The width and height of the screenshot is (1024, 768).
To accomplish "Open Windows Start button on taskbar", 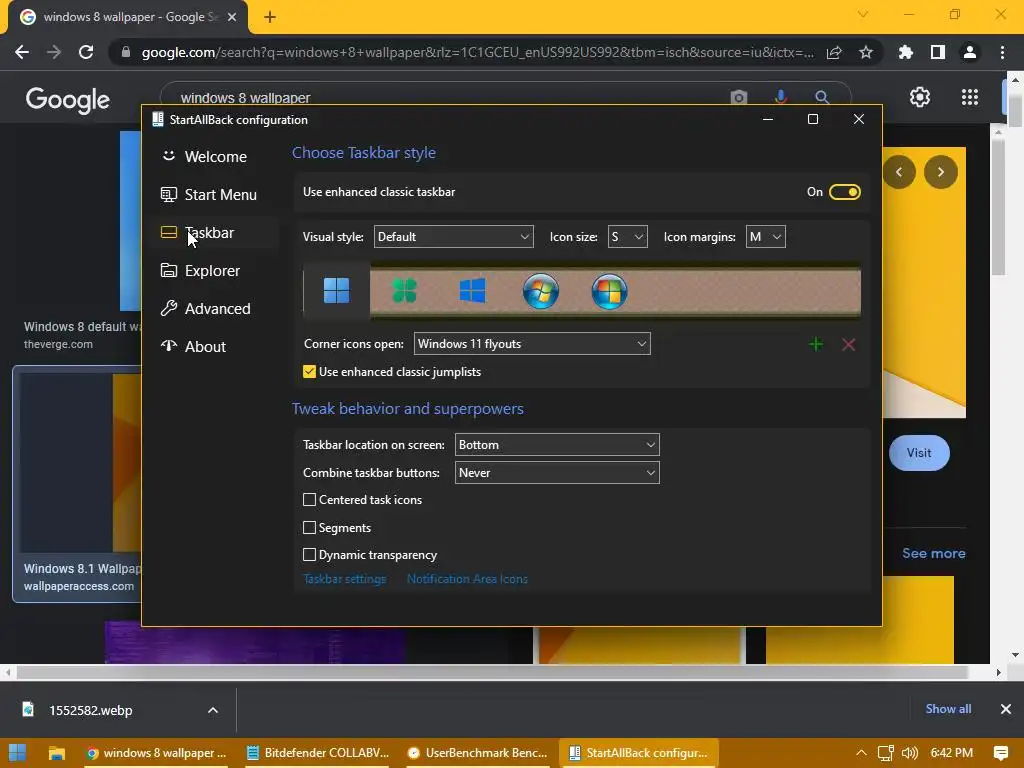I will pyautogui.click(x=18, y=753).
